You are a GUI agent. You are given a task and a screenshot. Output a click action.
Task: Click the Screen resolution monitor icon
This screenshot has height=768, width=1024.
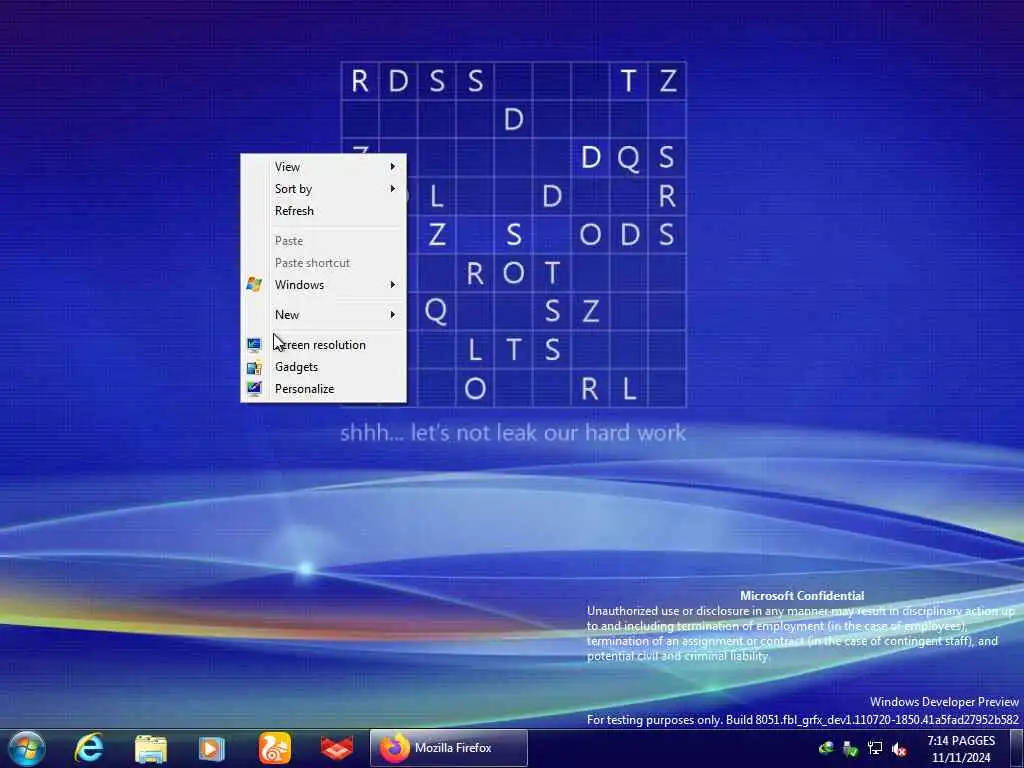coord(254,344)
